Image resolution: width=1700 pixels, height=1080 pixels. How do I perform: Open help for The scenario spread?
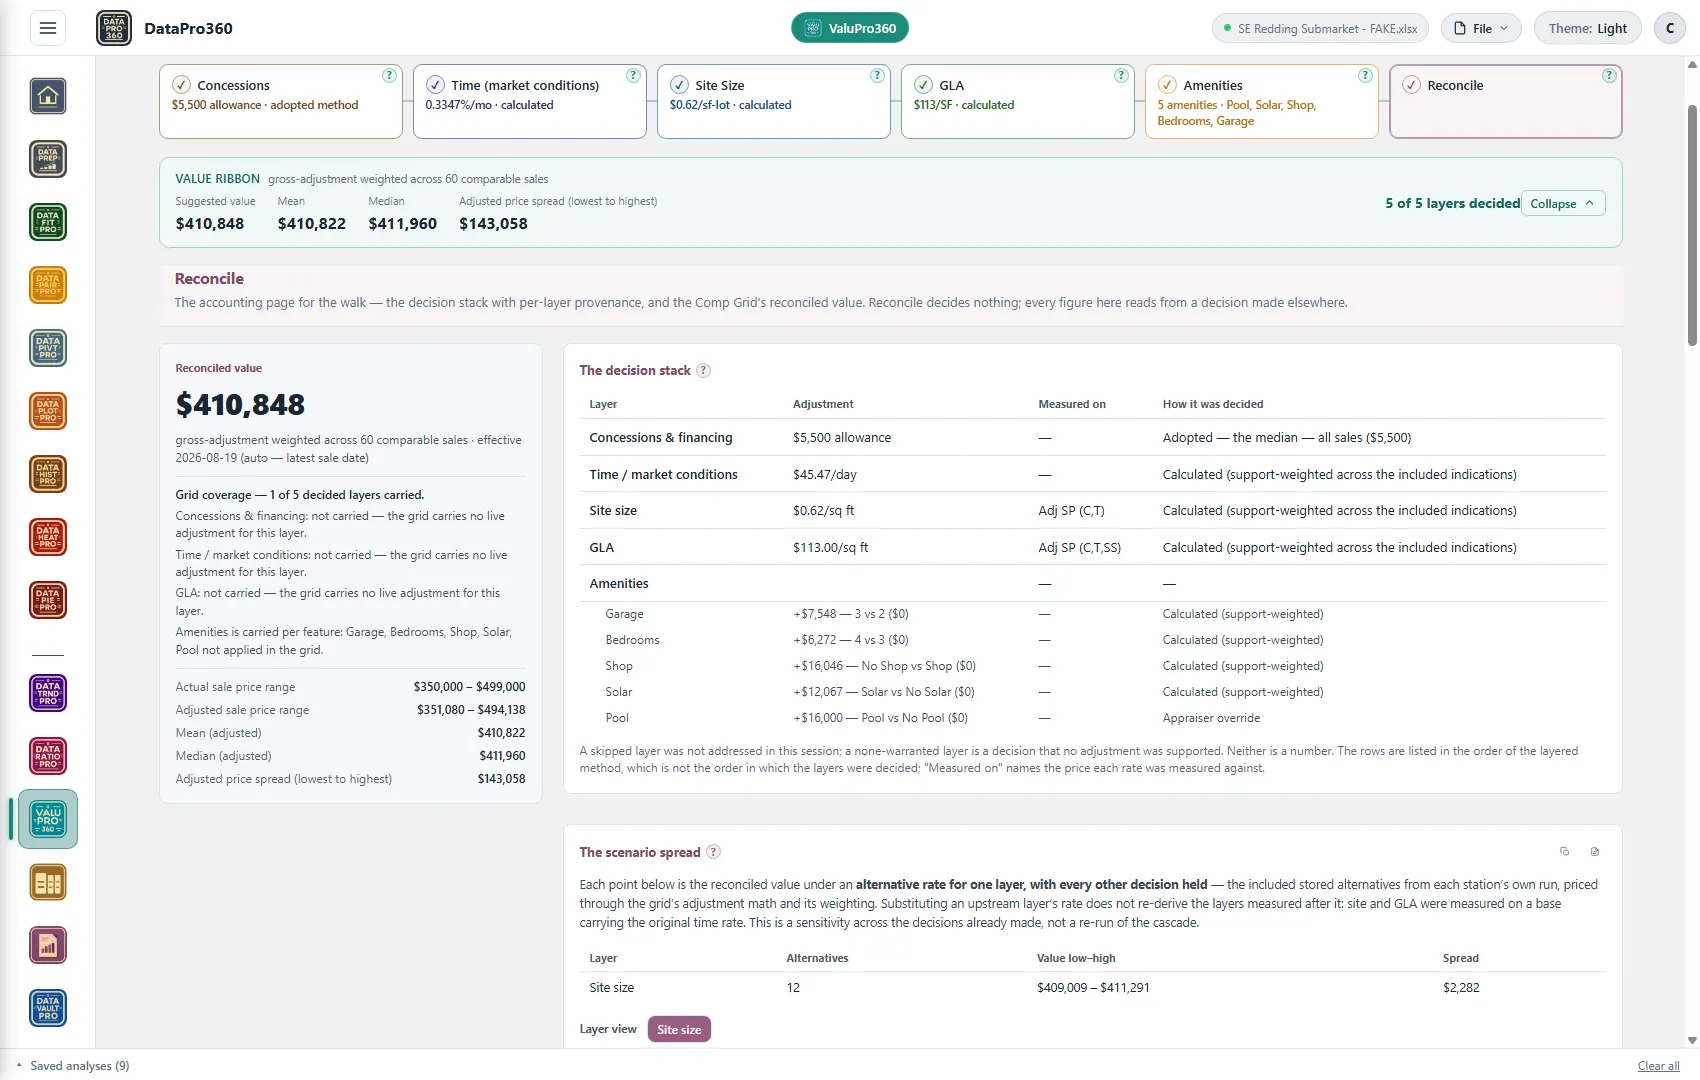[713, 852]
